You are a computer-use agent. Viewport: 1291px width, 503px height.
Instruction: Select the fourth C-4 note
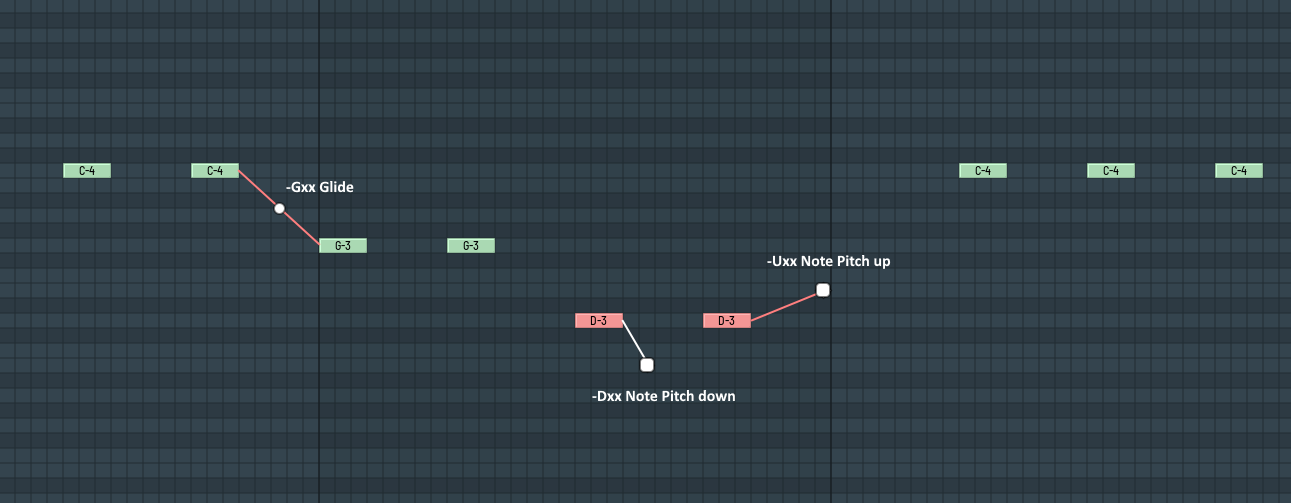click(x=1111, y=171)
